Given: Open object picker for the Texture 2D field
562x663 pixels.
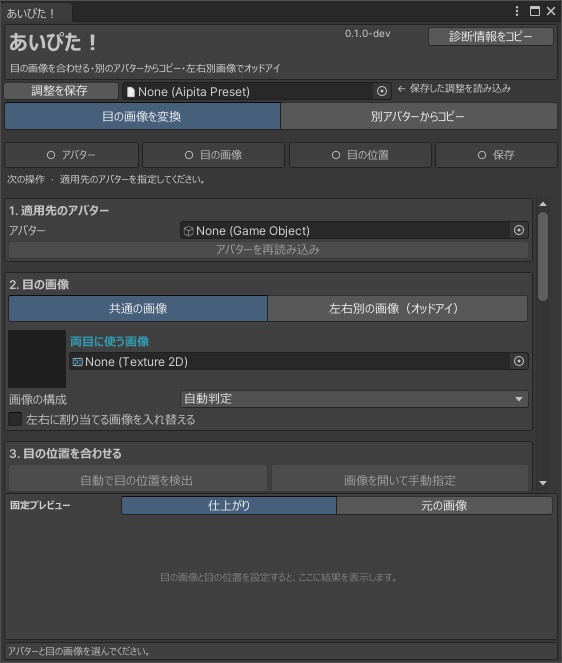Looking at the screenshot, I should click(519, 361).
